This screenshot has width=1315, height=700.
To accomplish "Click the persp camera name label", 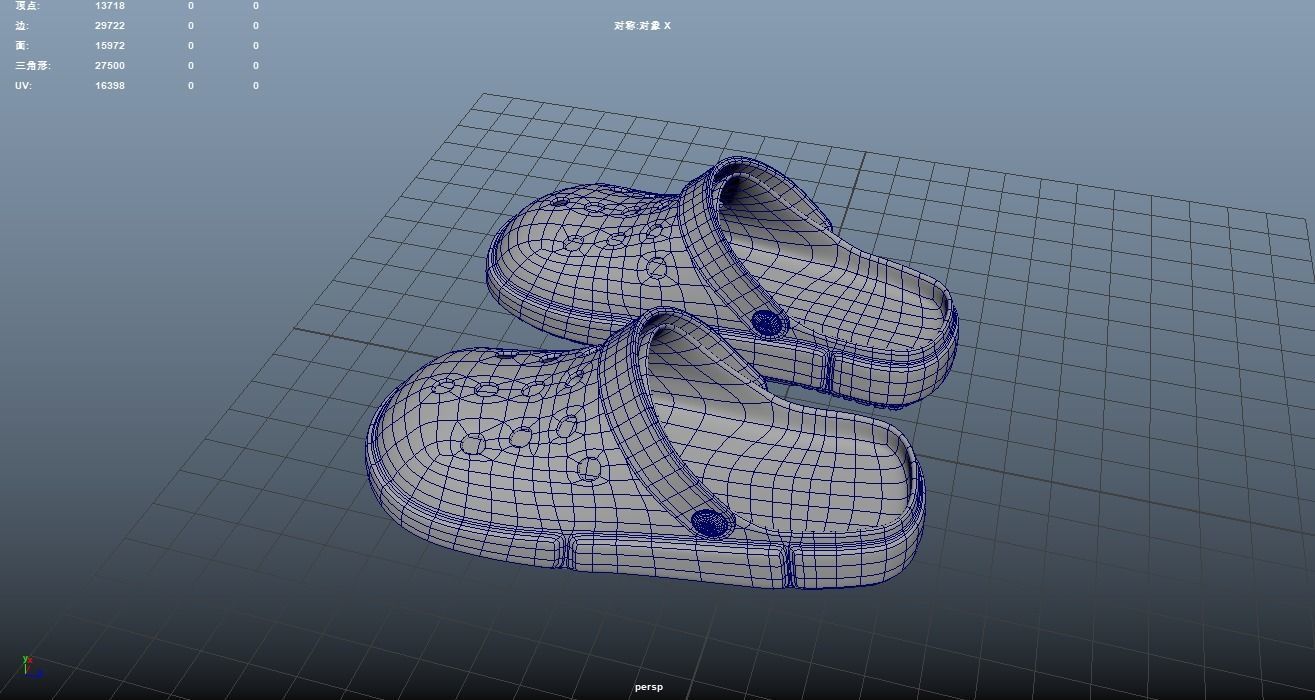I will pos(648,687).
